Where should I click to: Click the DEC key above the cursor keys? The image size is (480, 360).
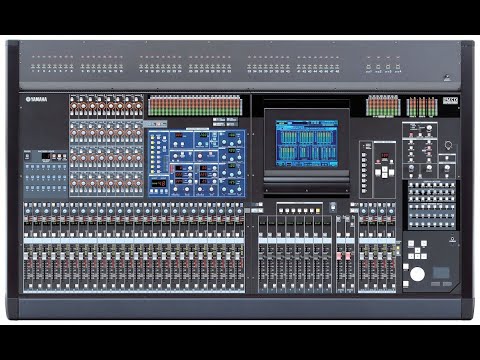(x=412, y=244)
